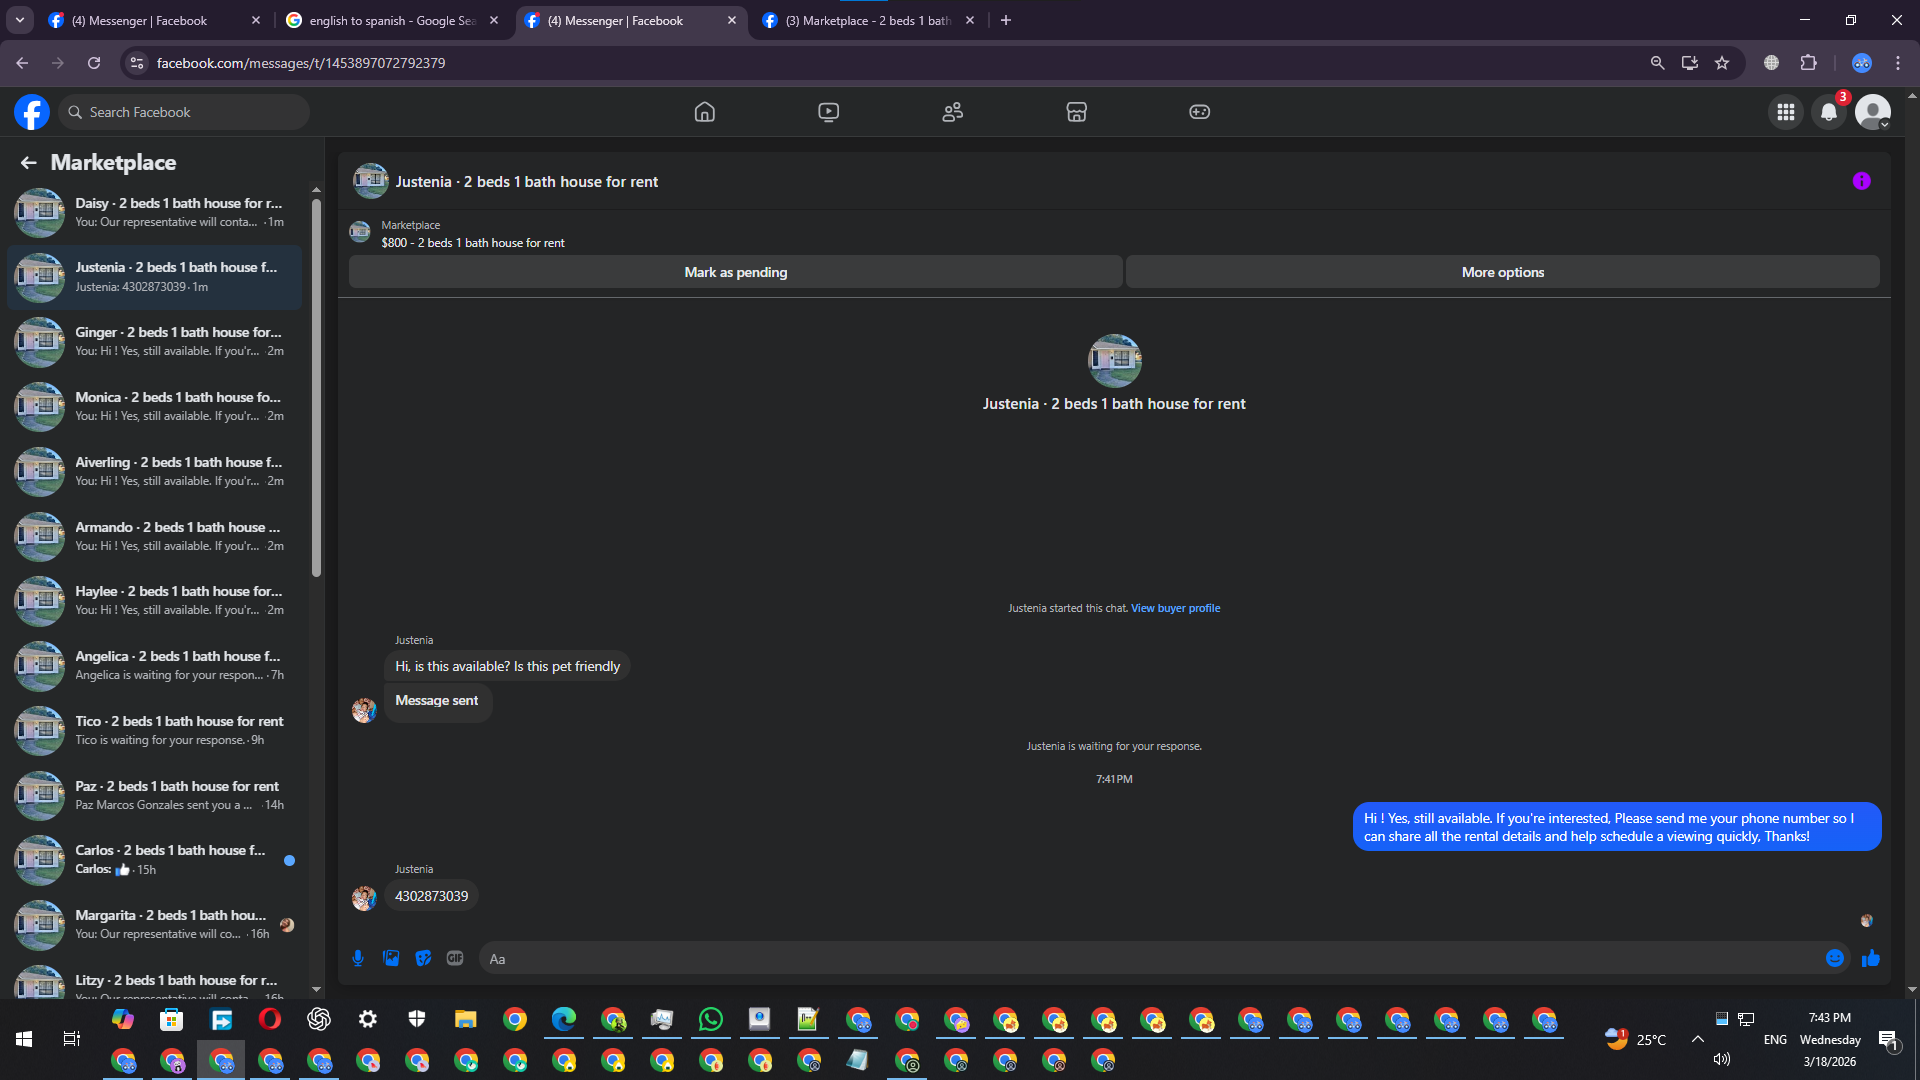Open the Facebook menu grid

pyautogui.click(x=1785, y=112)
